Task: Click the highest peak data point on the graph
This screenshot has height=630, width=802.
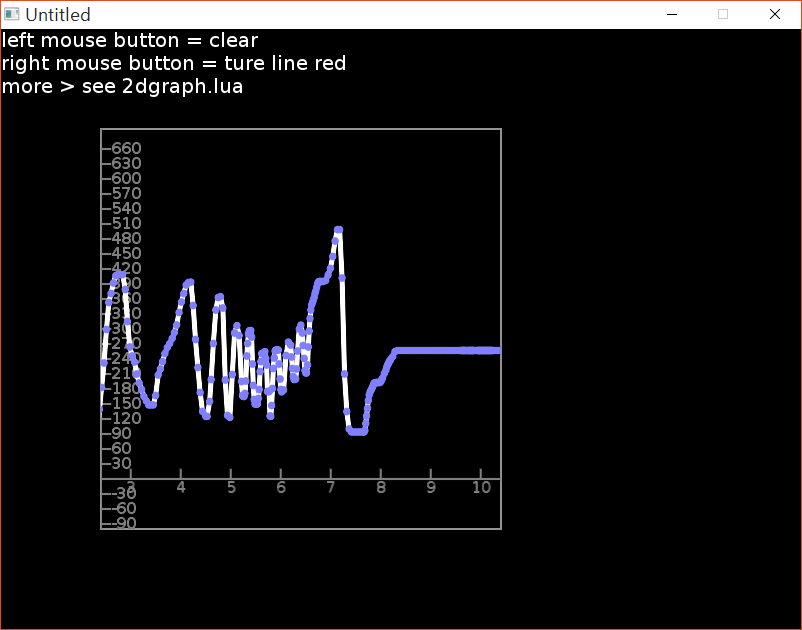Action: [339, 230]
